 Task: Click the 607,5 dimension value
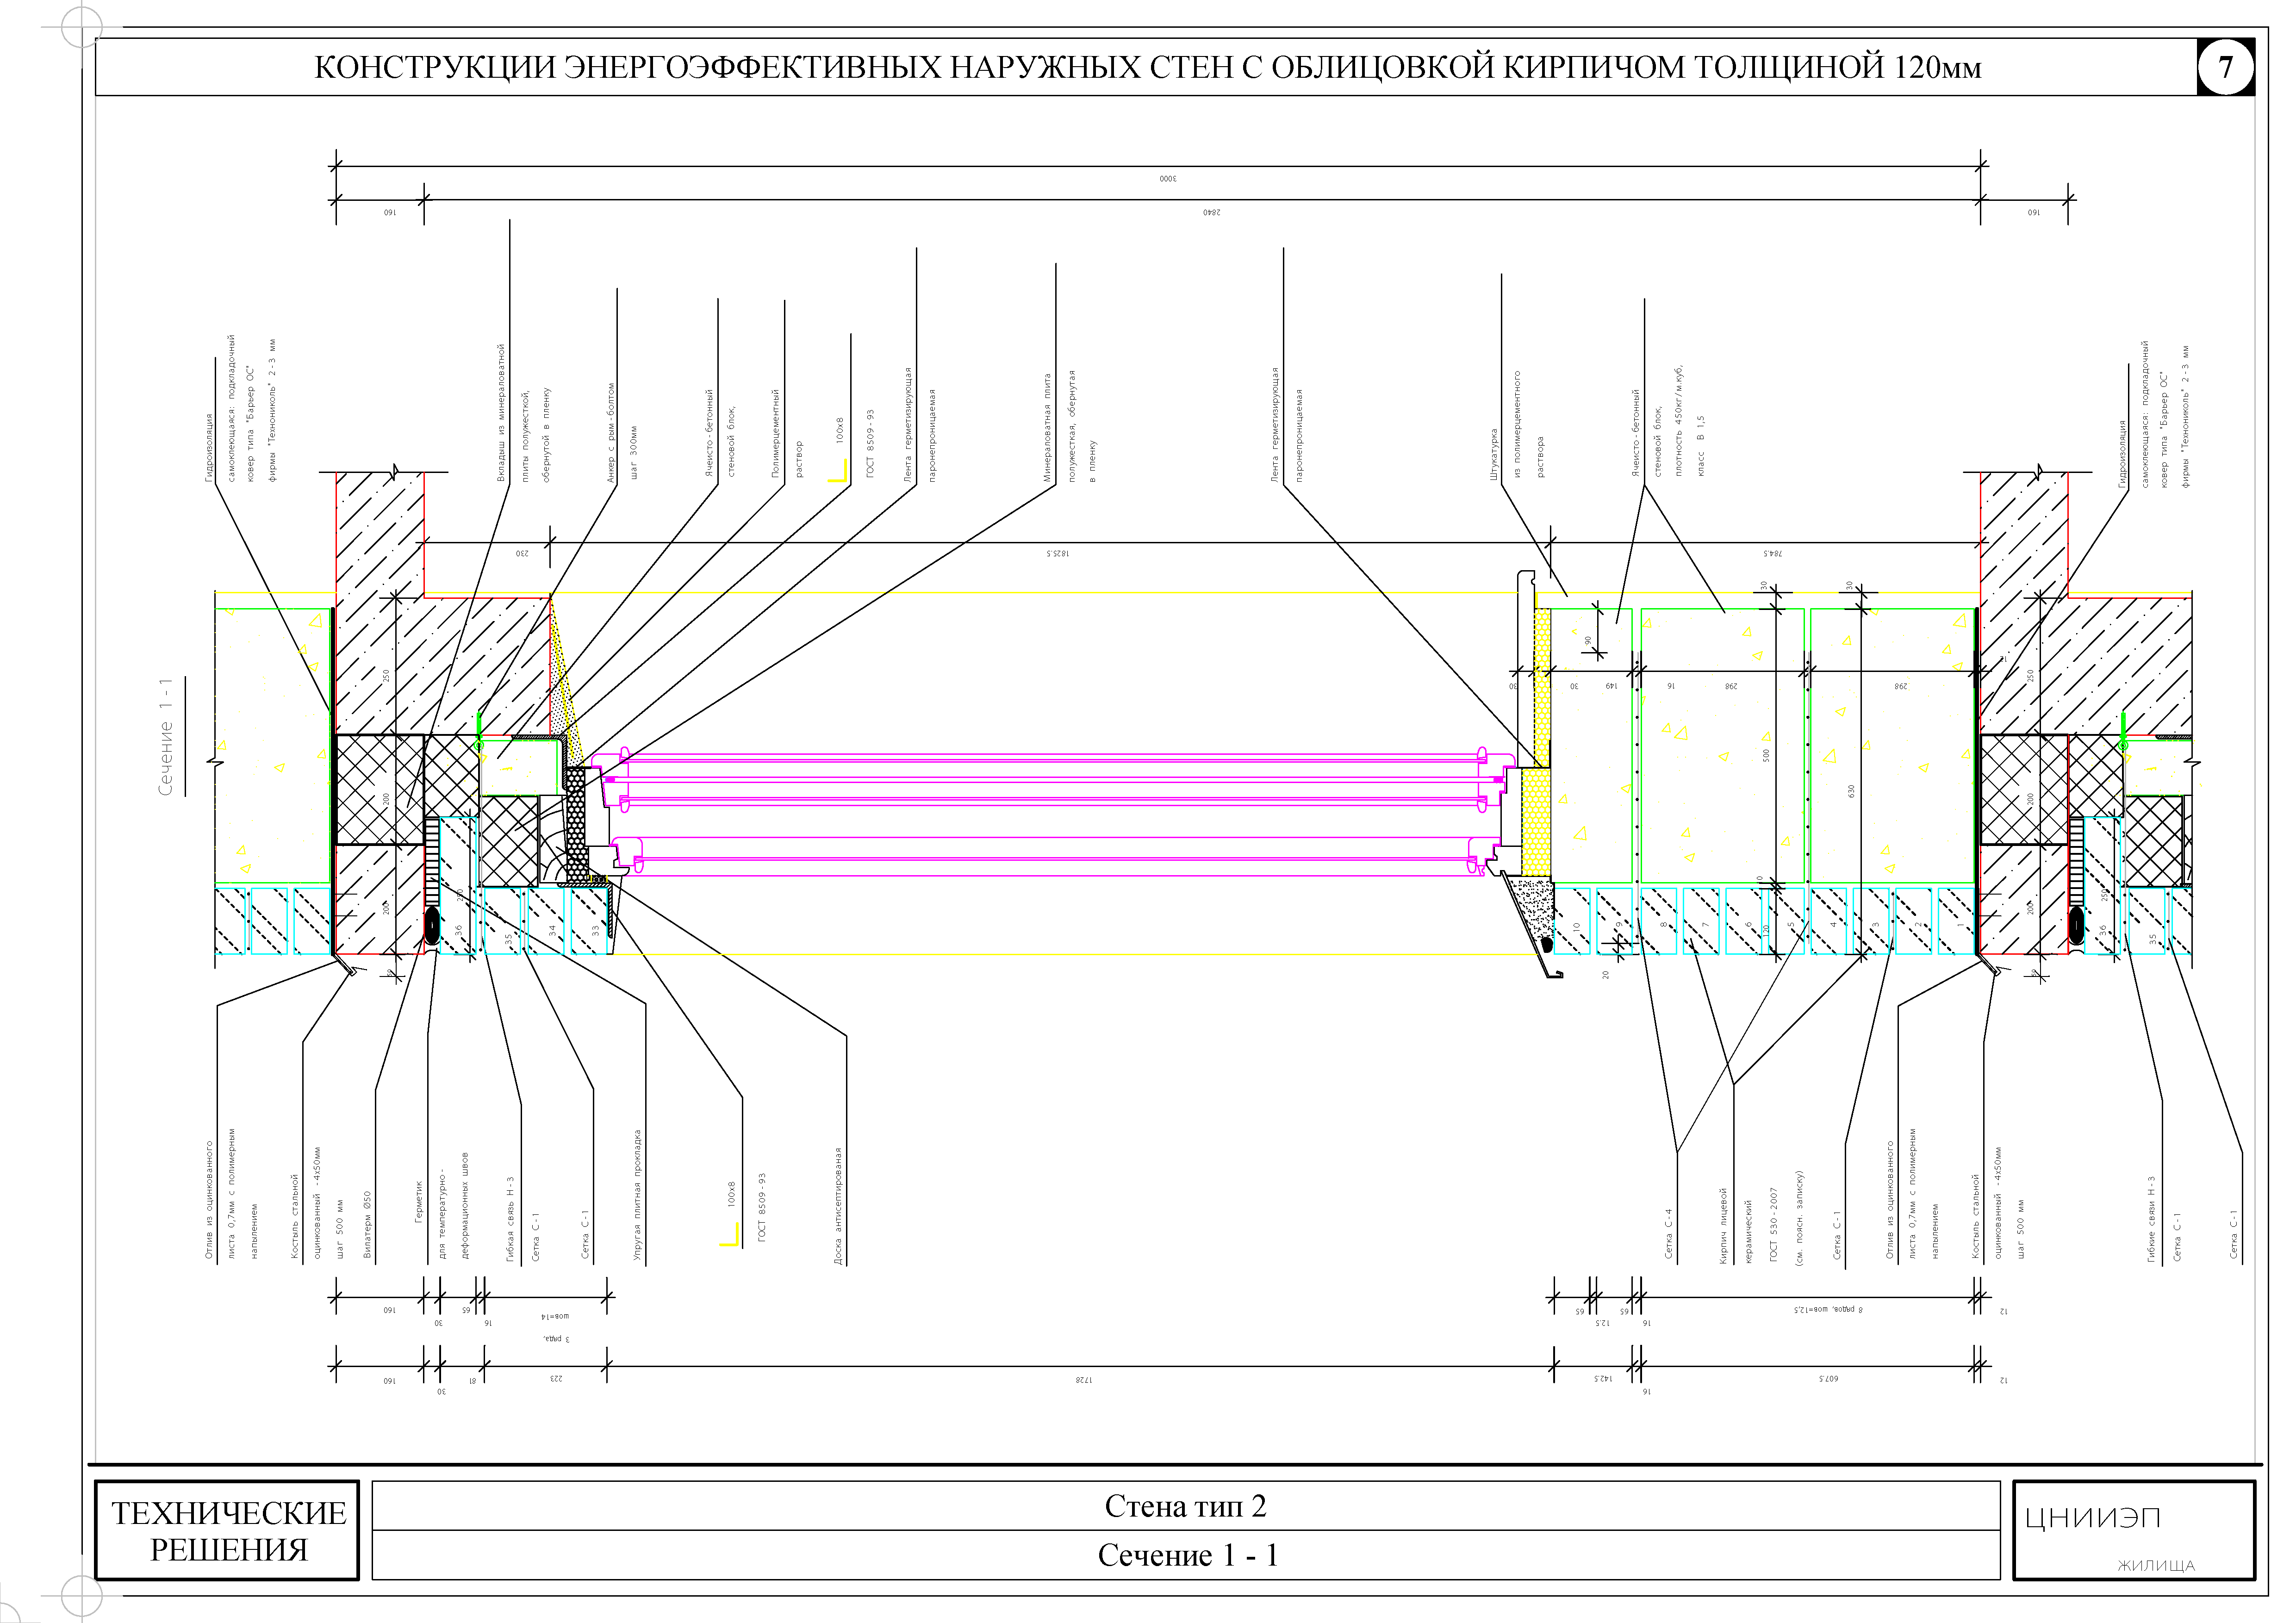[1828, 1380]
